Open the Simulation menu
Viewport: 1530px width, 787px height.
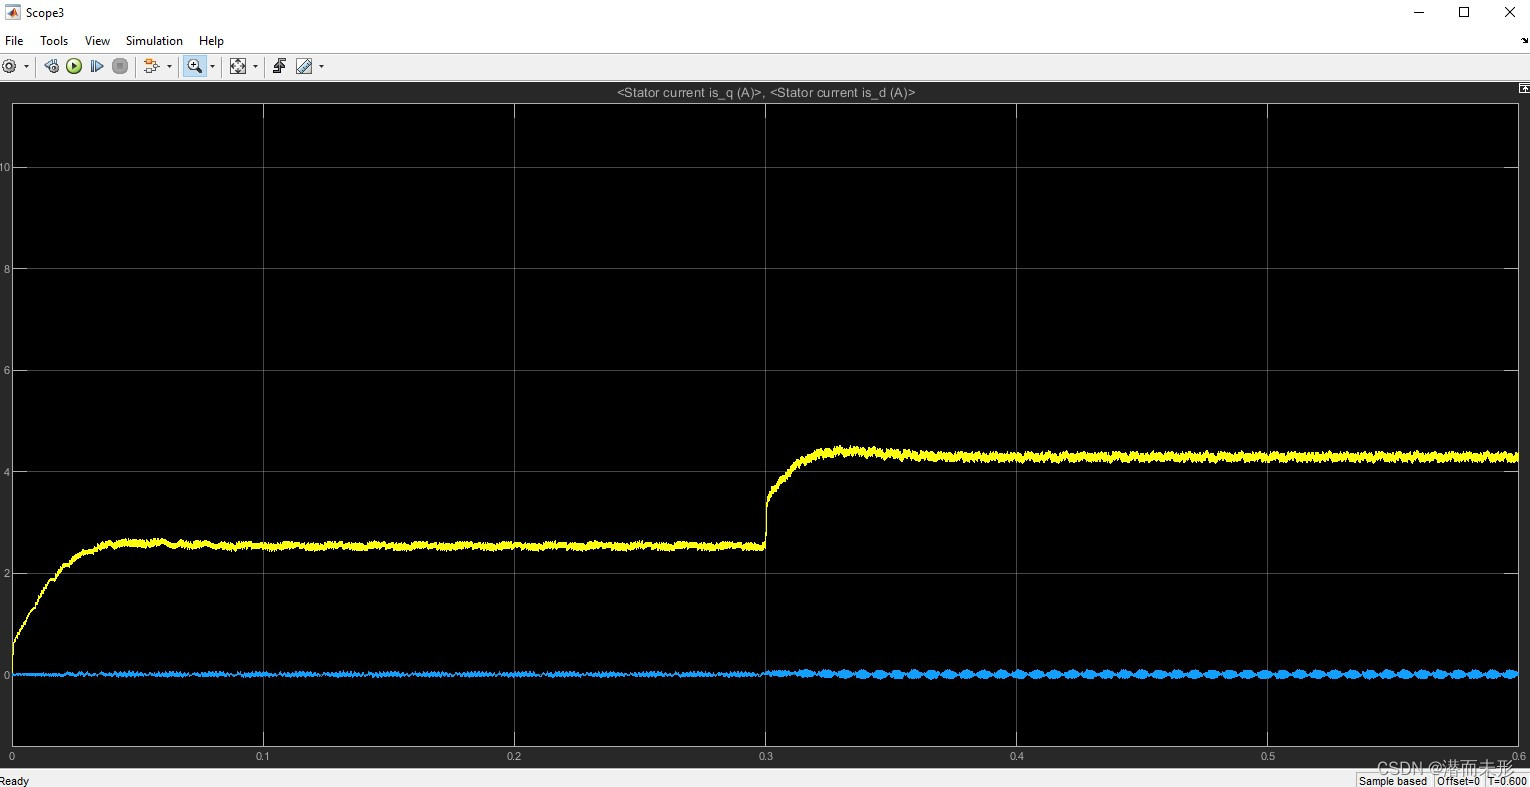click(153, 41)
